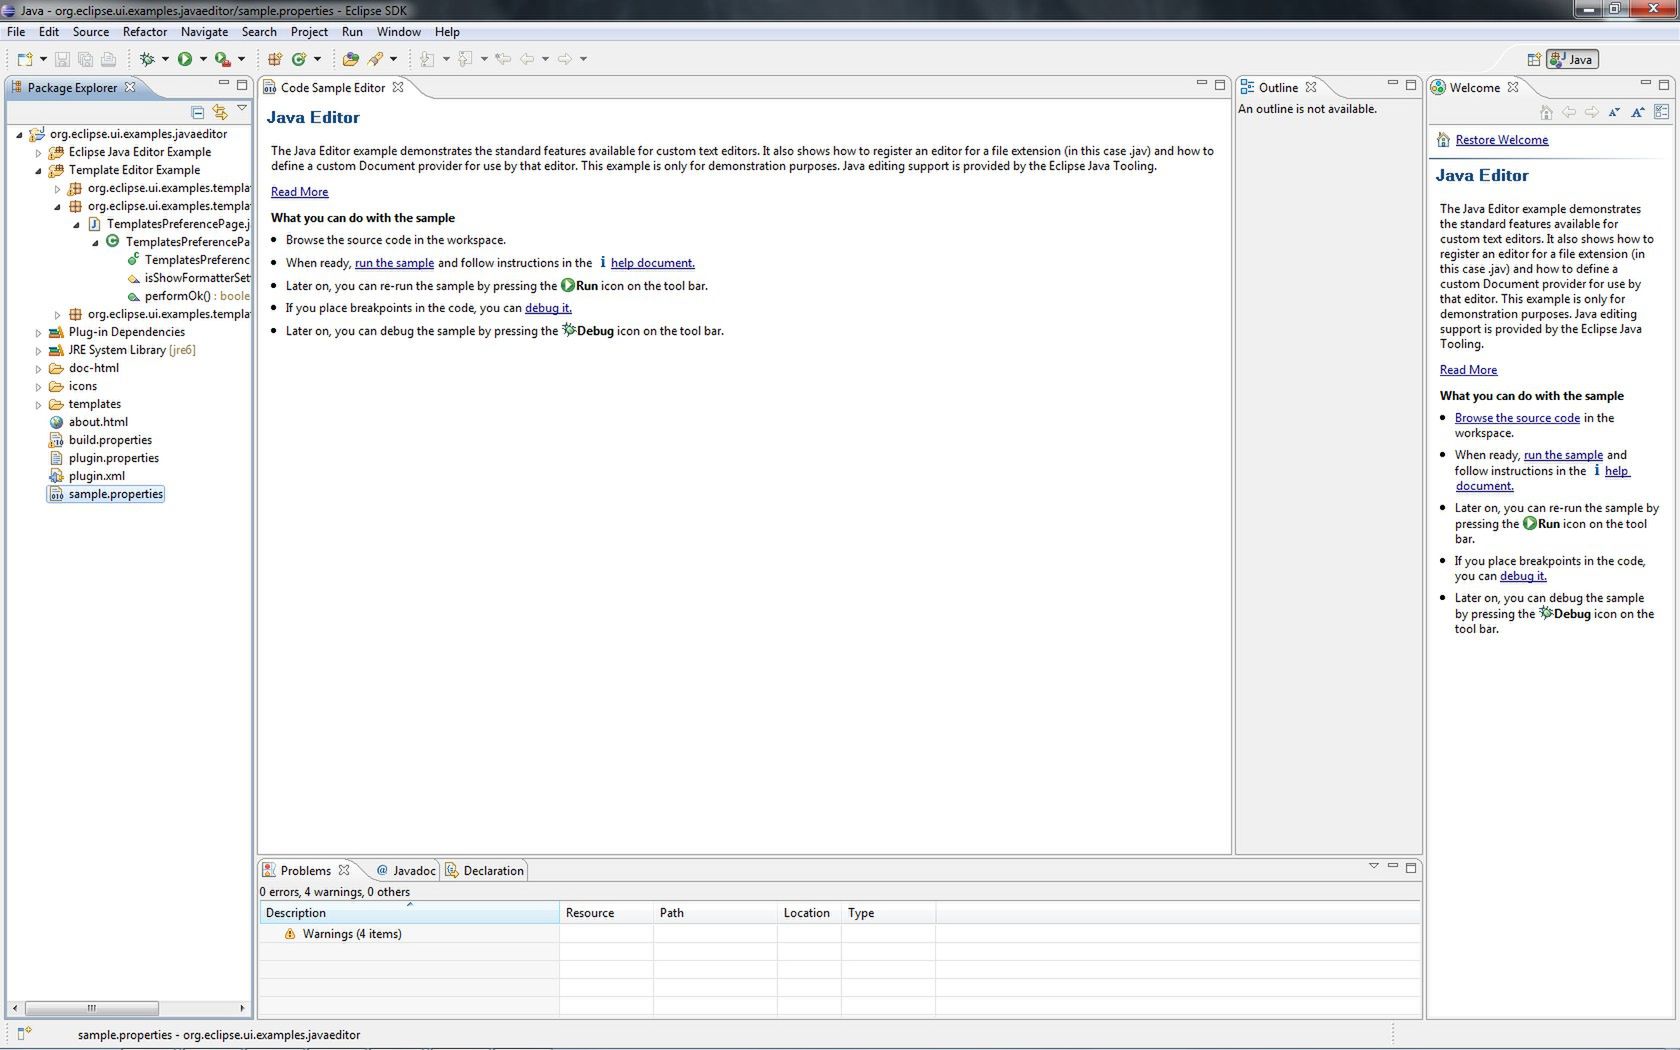Viewport: 1680px width, 1050px height.
Task: Select the Problems tab
Action: tap(305, 870)
